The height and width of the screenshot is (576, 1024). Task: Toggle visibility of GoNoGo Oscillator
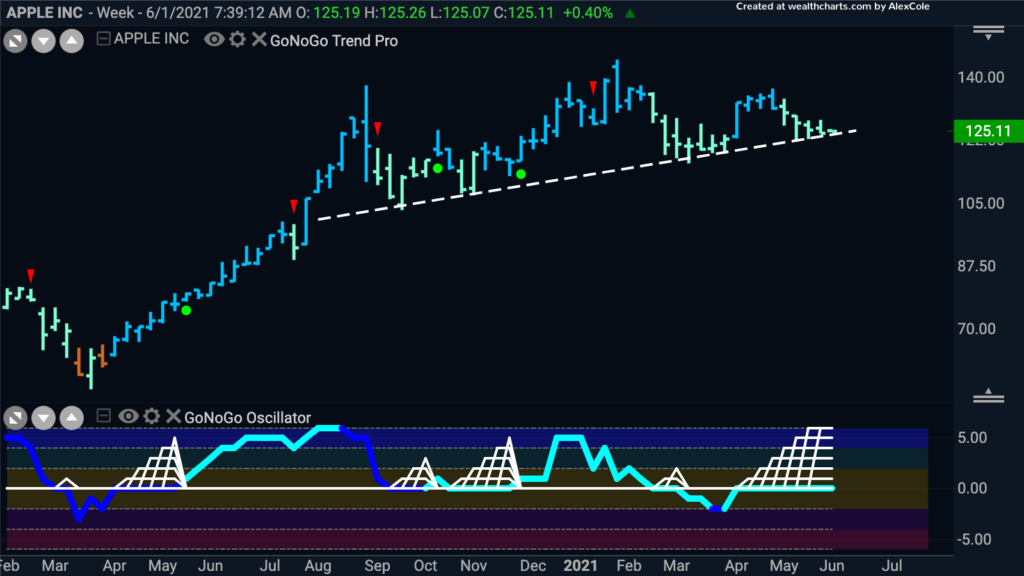128,416
